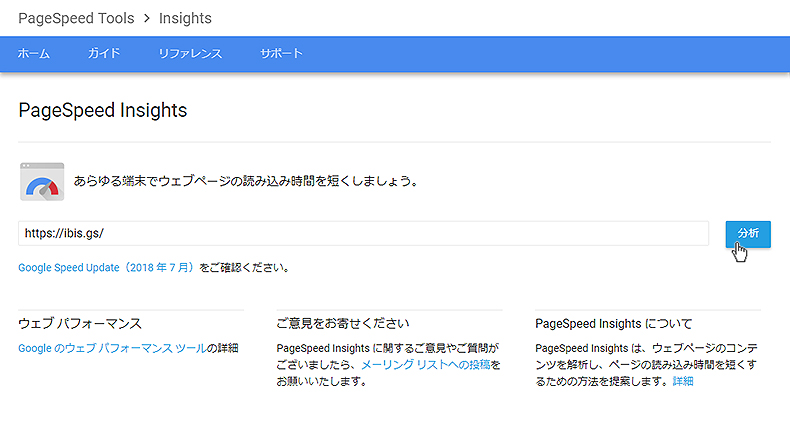The image size is (790, 425).
Task: Open PageSpeed Tools breadcrumb link
Action: point(76,19)
